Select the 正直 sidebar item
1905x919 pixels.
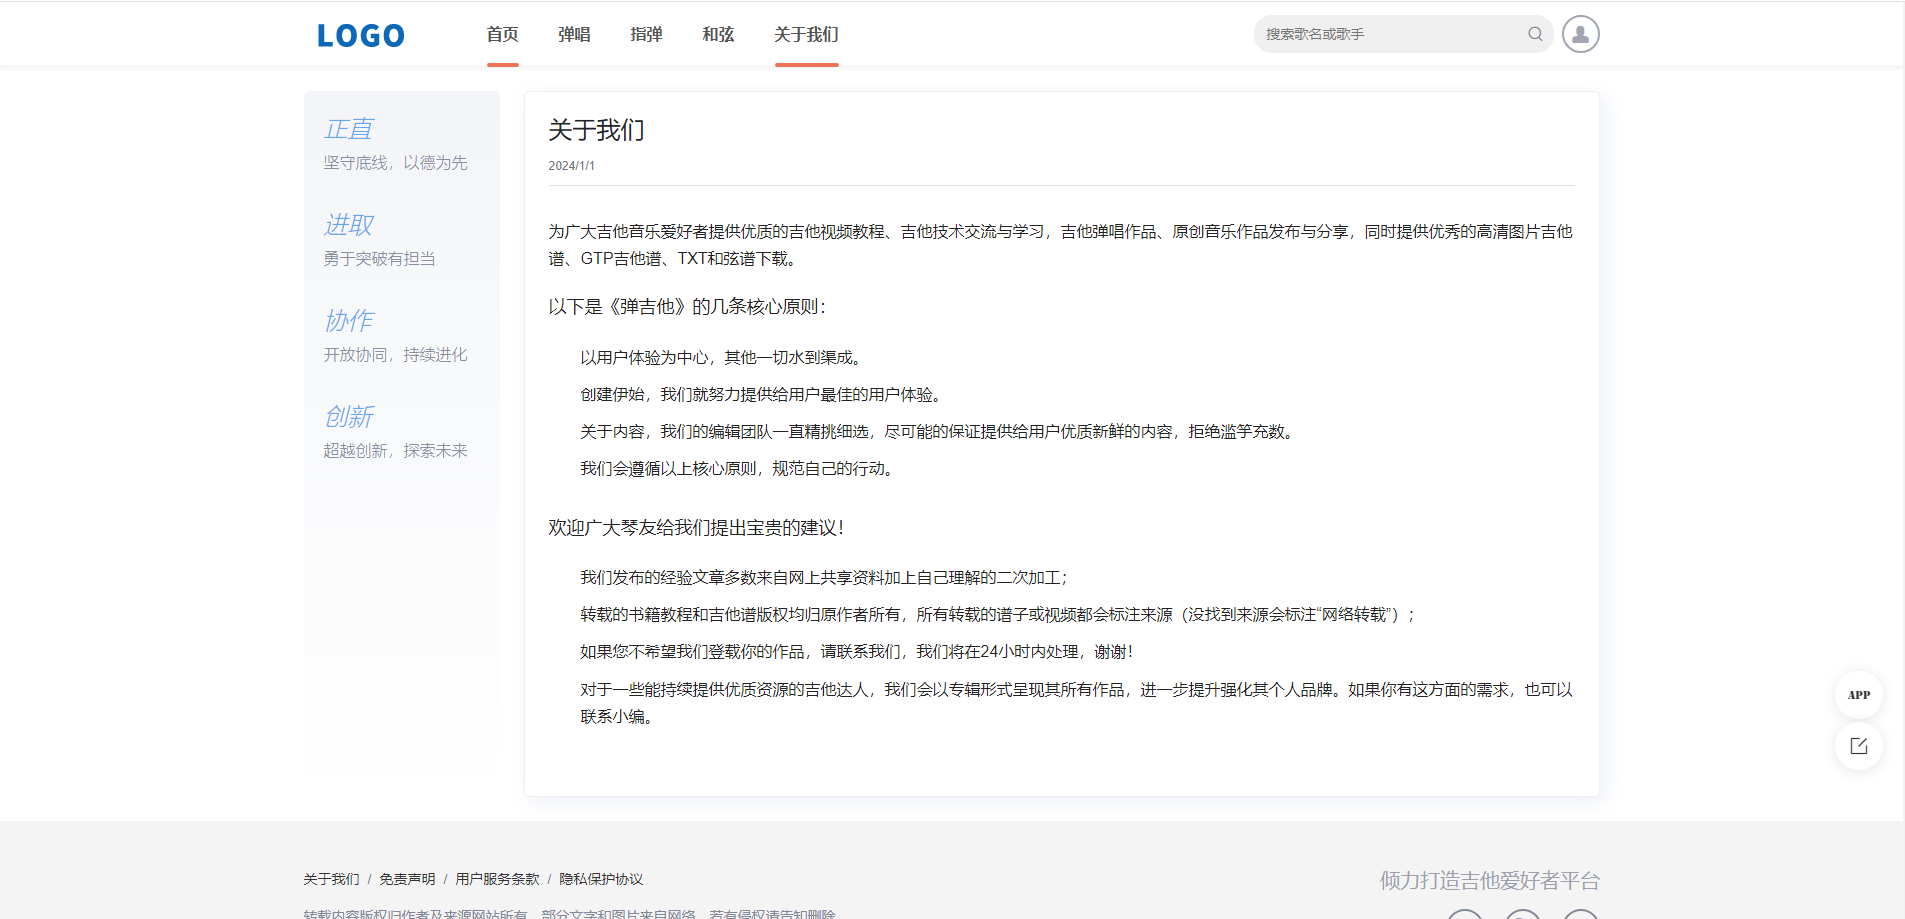[348, 129]
